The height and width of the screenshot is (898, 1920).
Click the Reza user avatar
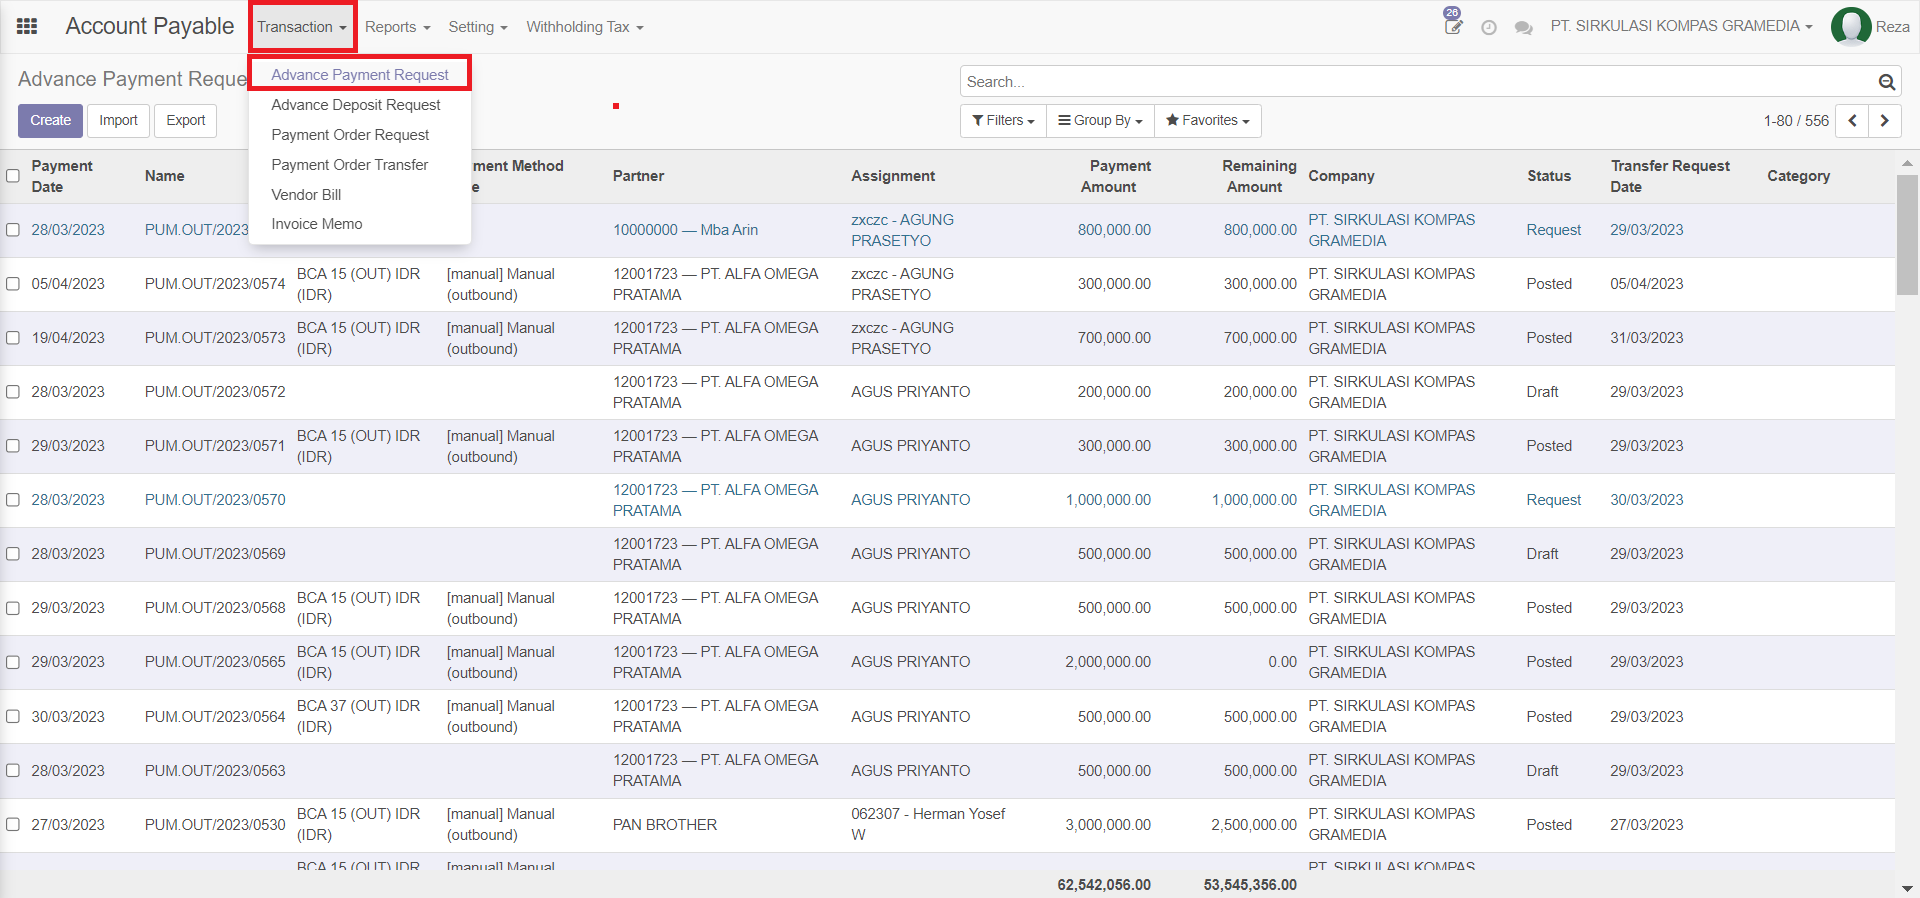click(x=1851, y=27)
